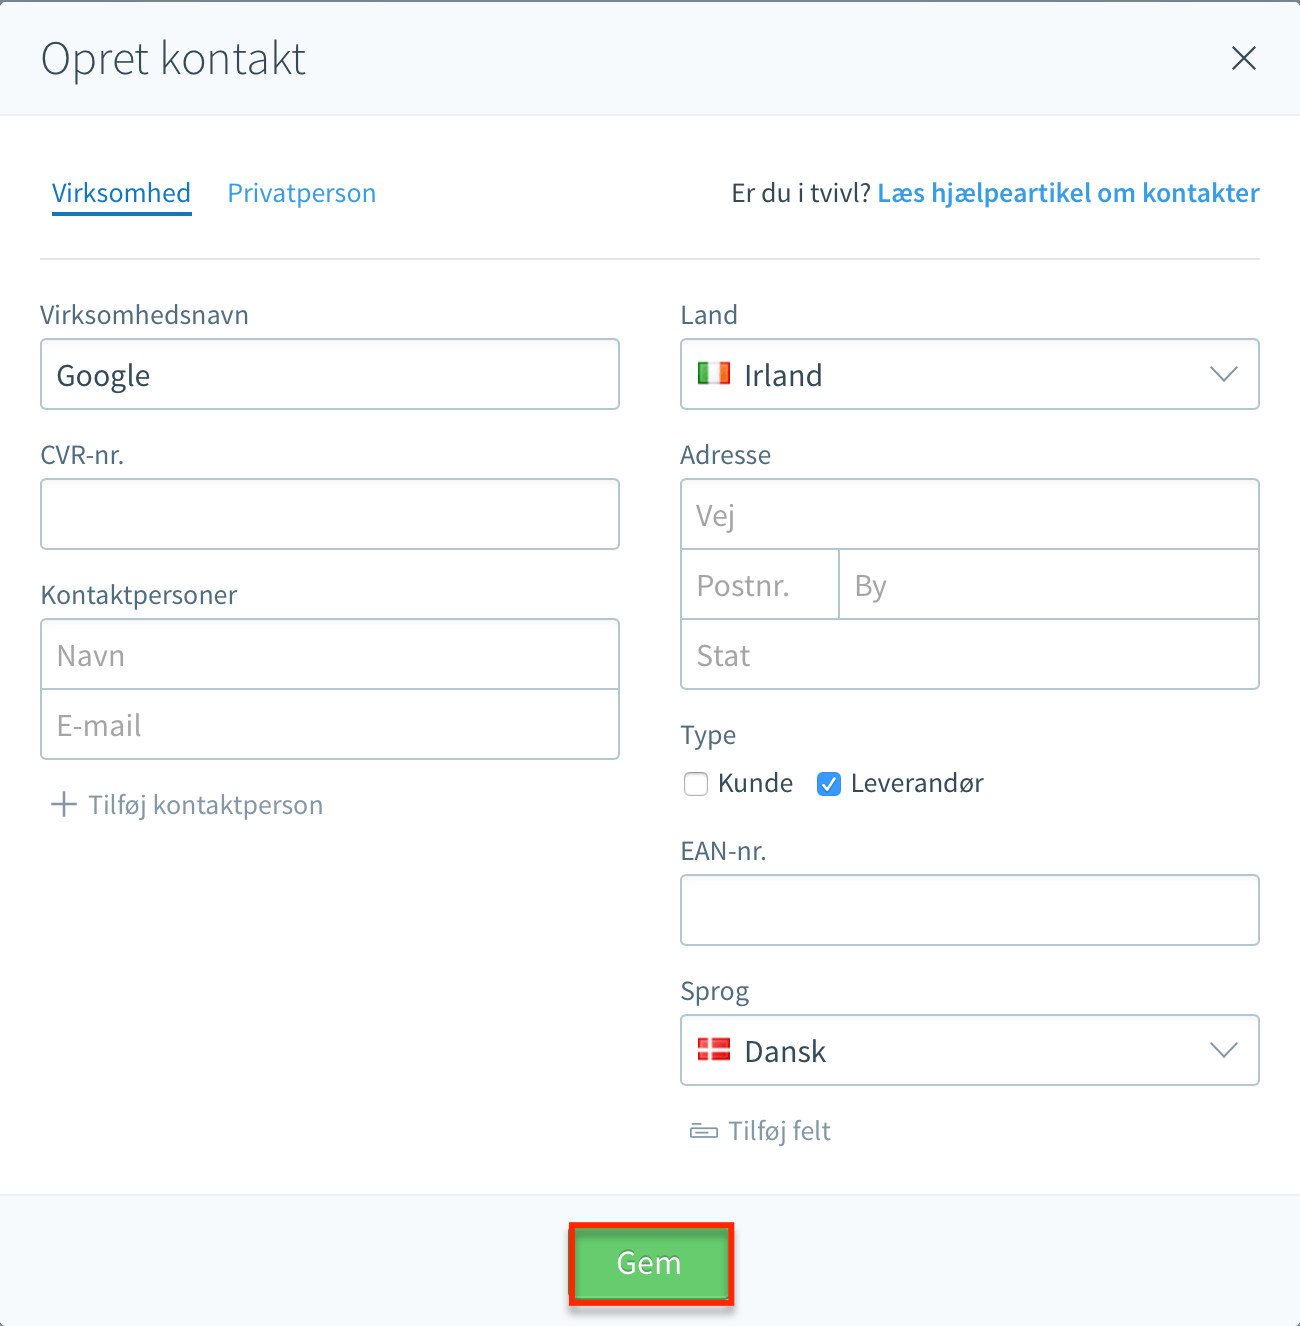Screen dimensions: 1300x1326
Task: Close the Opret kontakt dialog with X
Action: [1243, 58]
